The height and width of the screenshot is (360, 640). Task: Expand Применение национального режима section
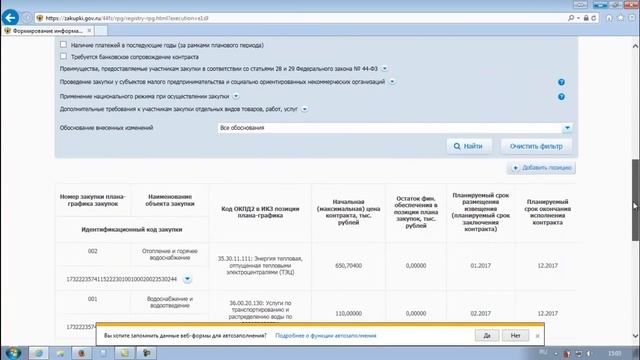(236, 96)
